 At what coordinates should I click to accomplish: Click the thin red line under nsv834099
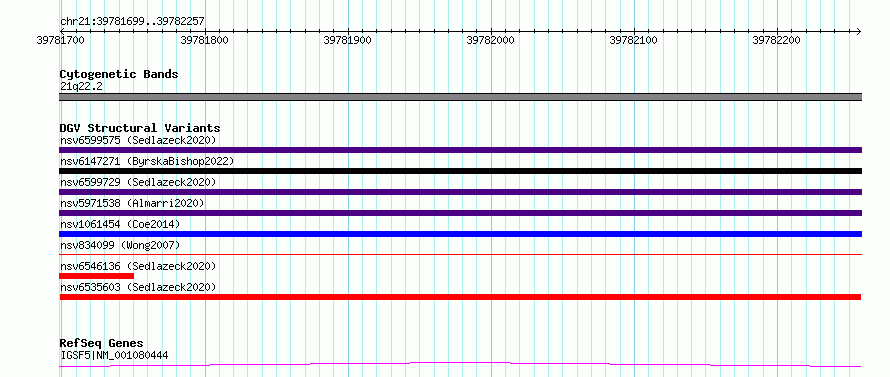[460, 255]
